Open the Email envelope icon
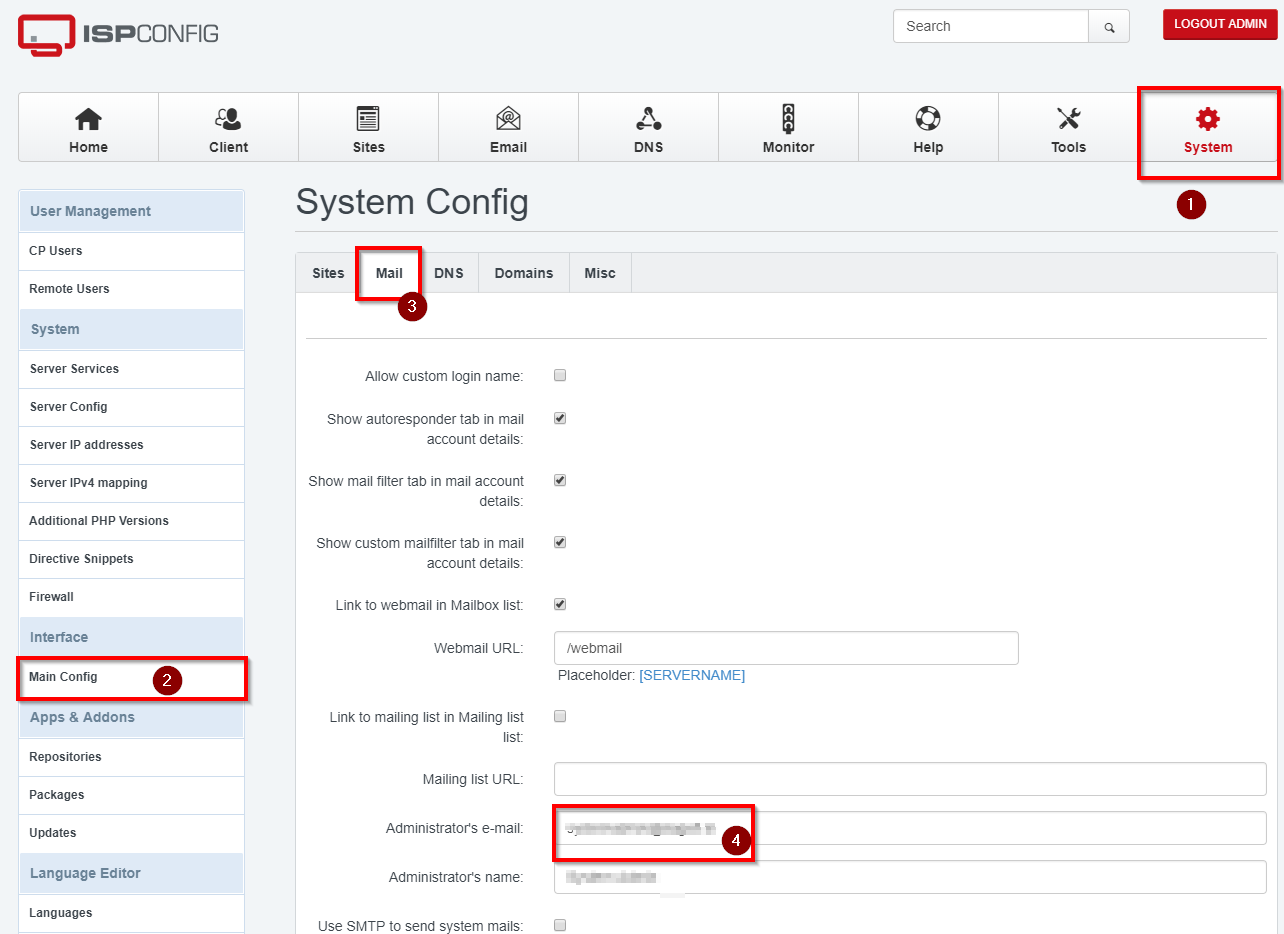This screenshot has width=1284, height=934. pos(508,120)
